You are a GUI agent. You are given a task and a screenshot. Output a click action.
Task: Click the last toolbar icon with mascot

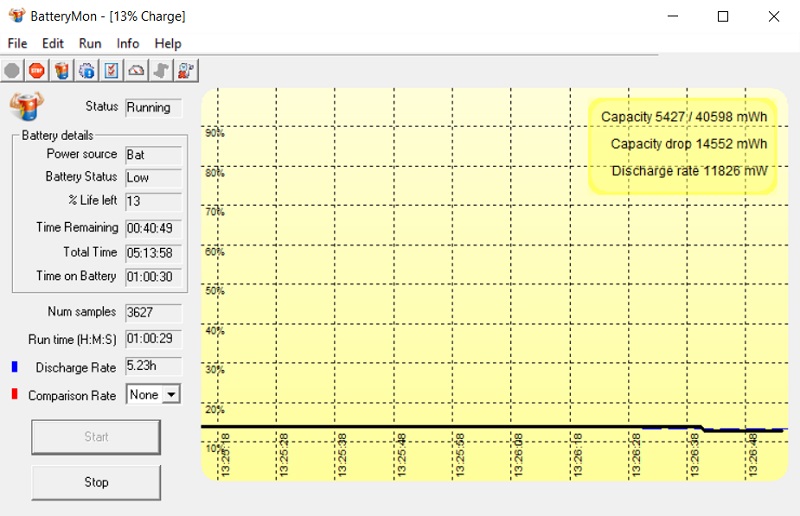coord(187,70)
